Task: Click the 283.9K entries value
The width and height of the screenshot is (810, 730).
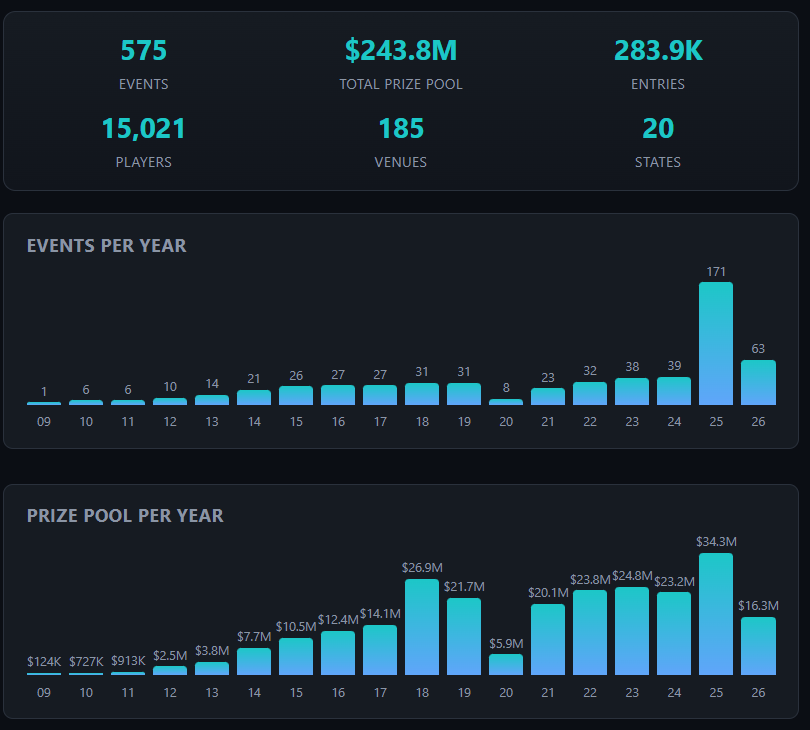Action: tap(658, 51)
